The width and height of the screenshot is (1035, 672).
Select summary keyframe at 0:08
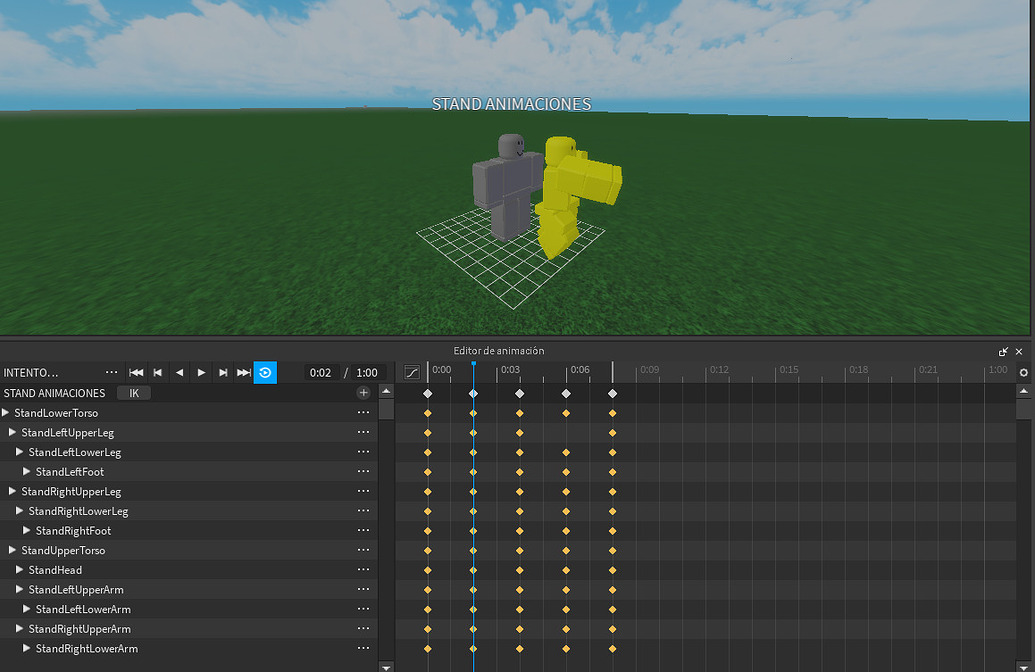[613, 393]
